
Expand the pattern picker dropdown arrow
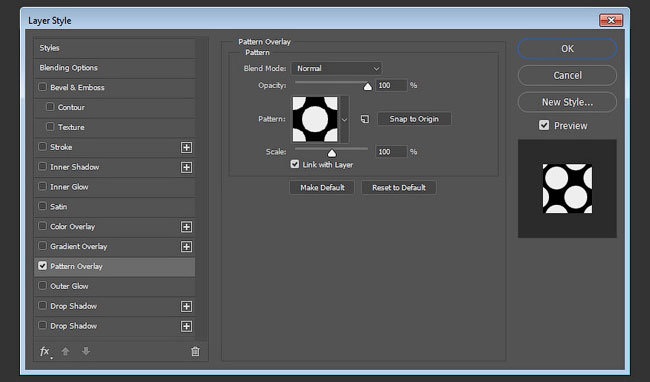[344, 119]
